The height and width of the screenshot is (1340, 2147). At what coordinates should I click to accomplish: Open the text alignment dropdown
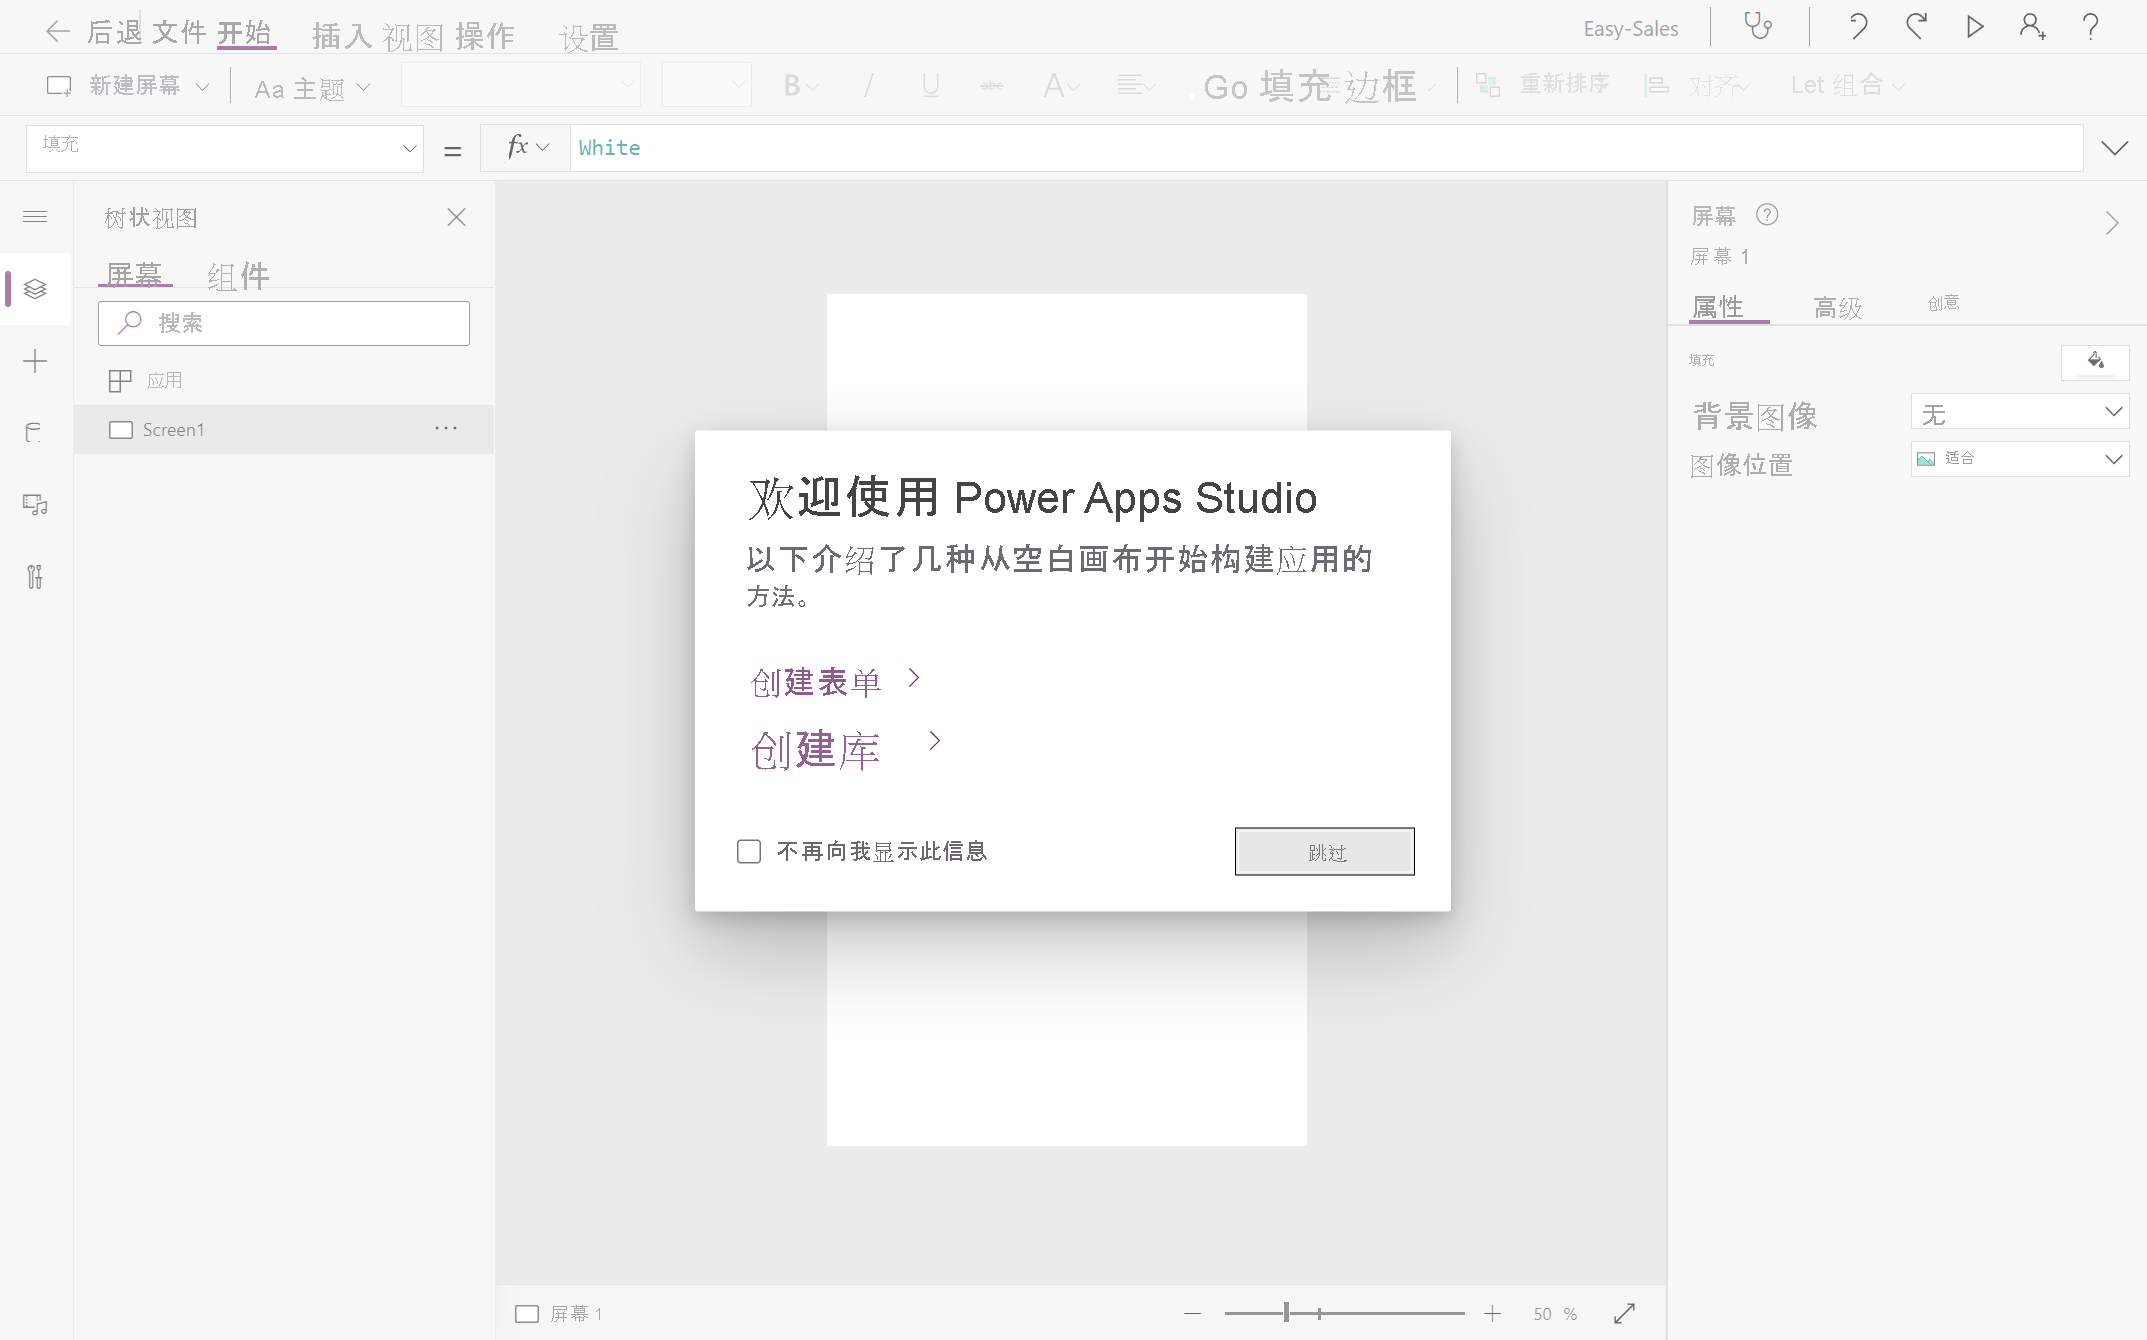click(x=1136, y=86)
